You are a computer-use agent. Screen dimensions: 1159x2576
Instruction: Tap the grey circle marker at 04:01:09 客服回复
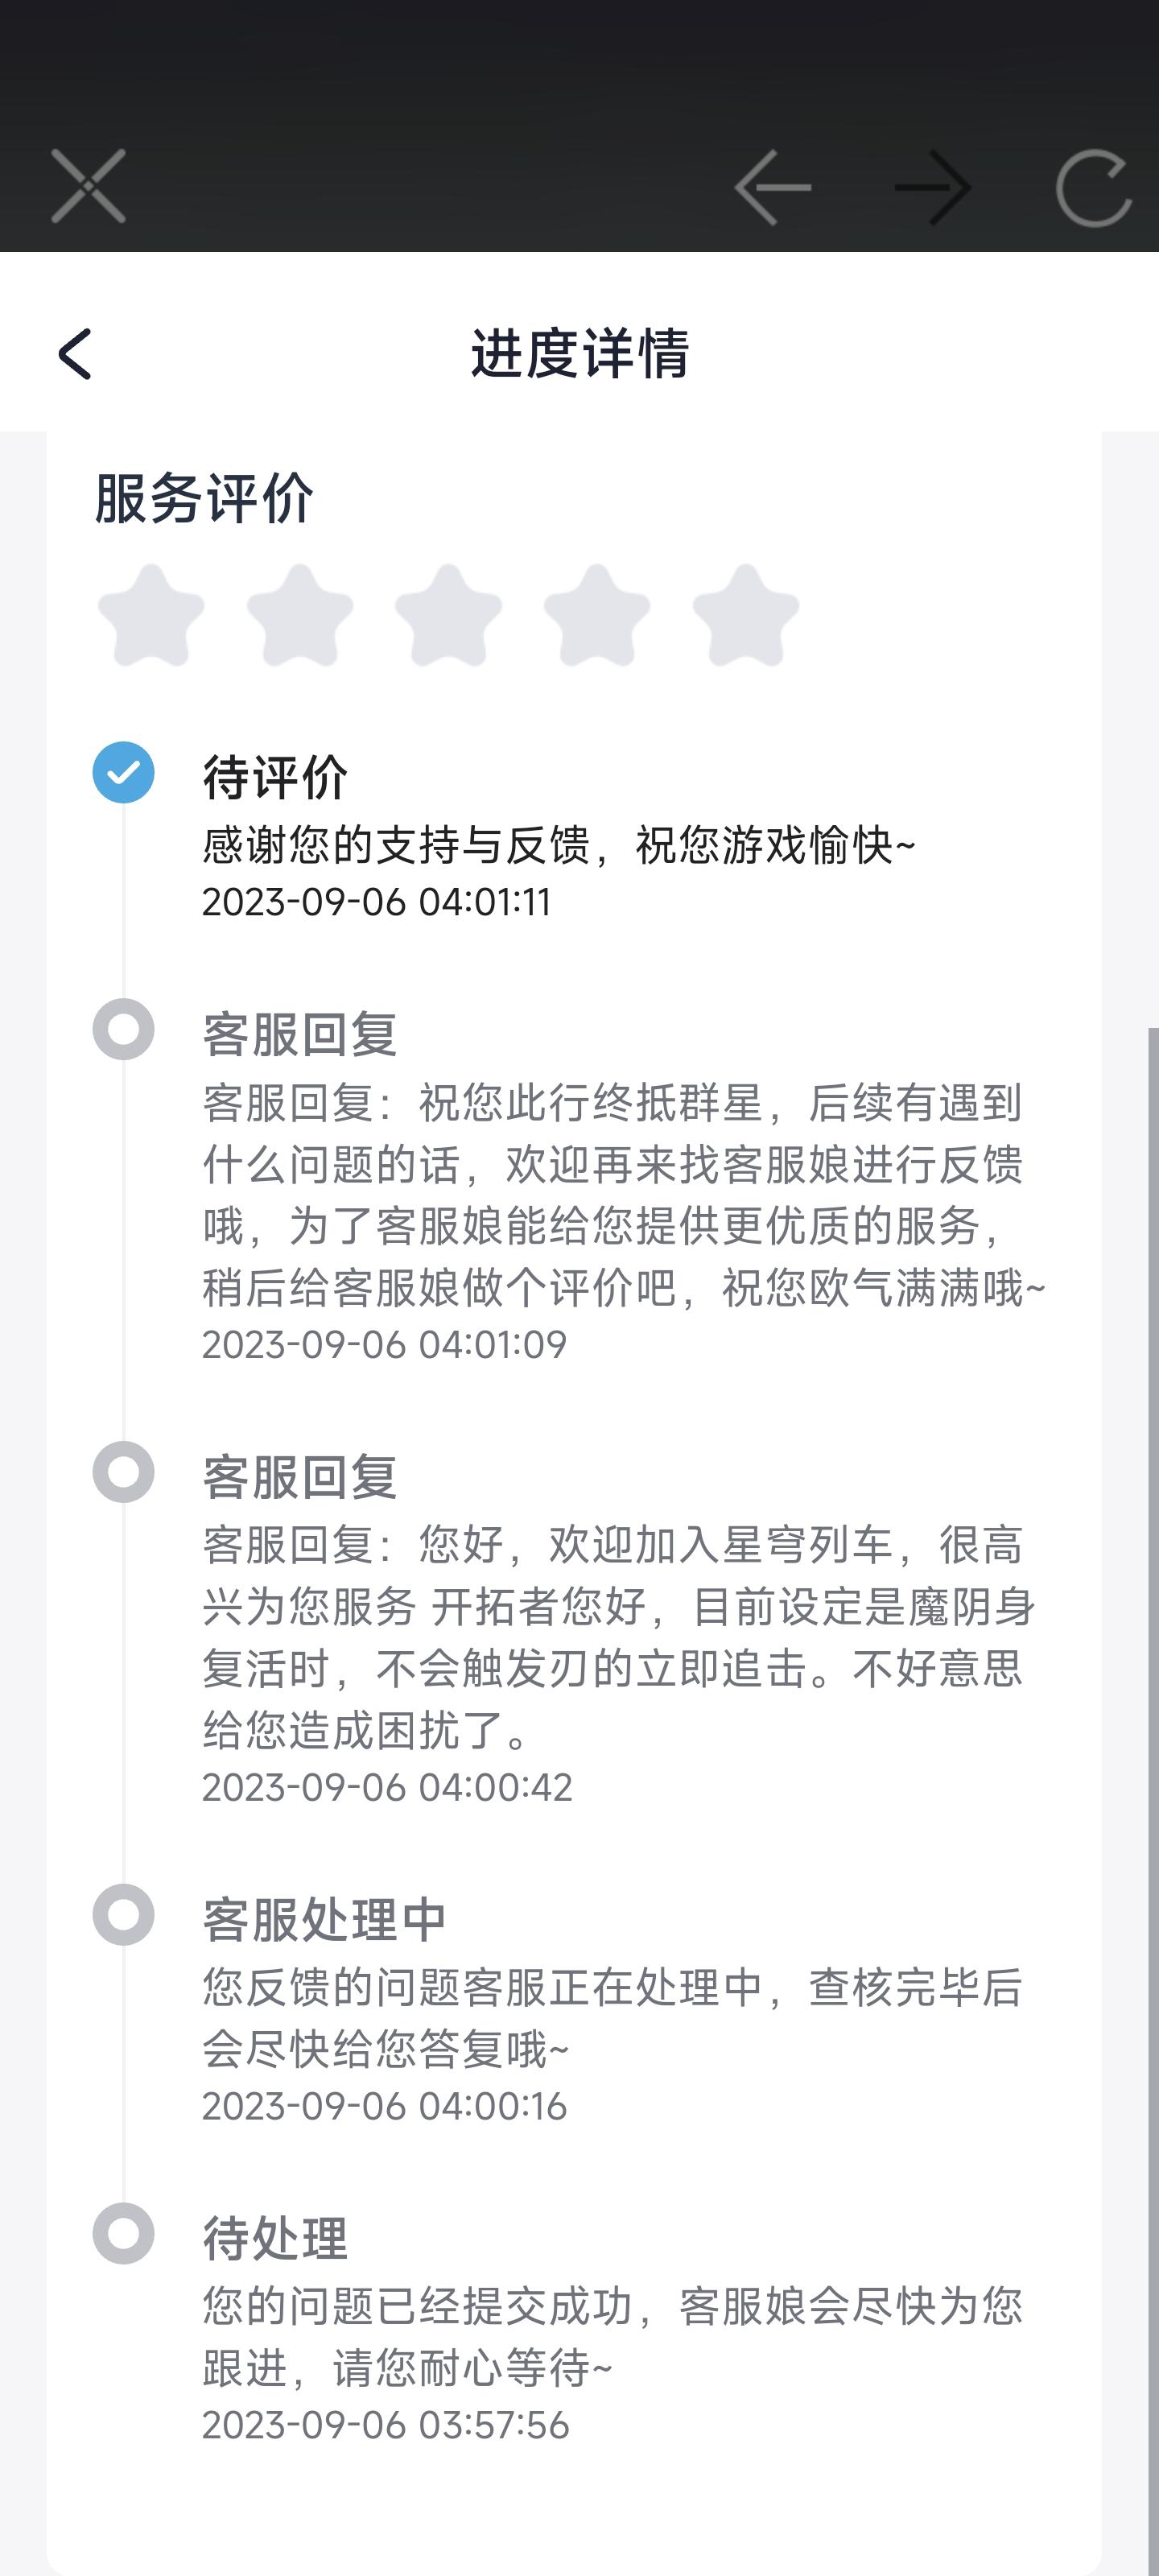(123, 1029)
